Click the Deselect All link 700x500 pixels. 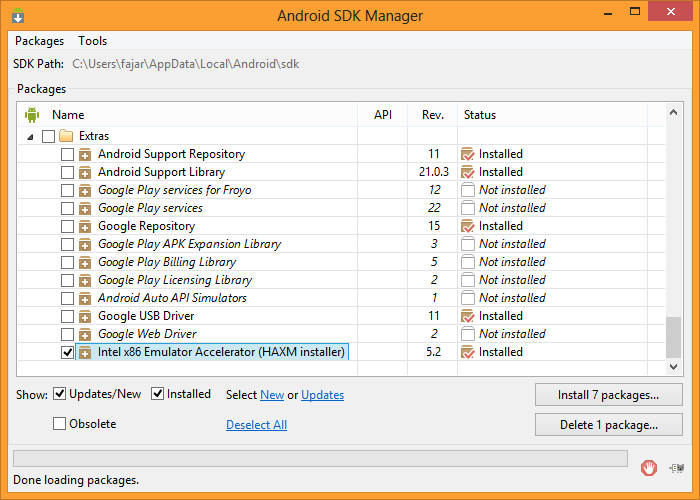pos(256,425)
